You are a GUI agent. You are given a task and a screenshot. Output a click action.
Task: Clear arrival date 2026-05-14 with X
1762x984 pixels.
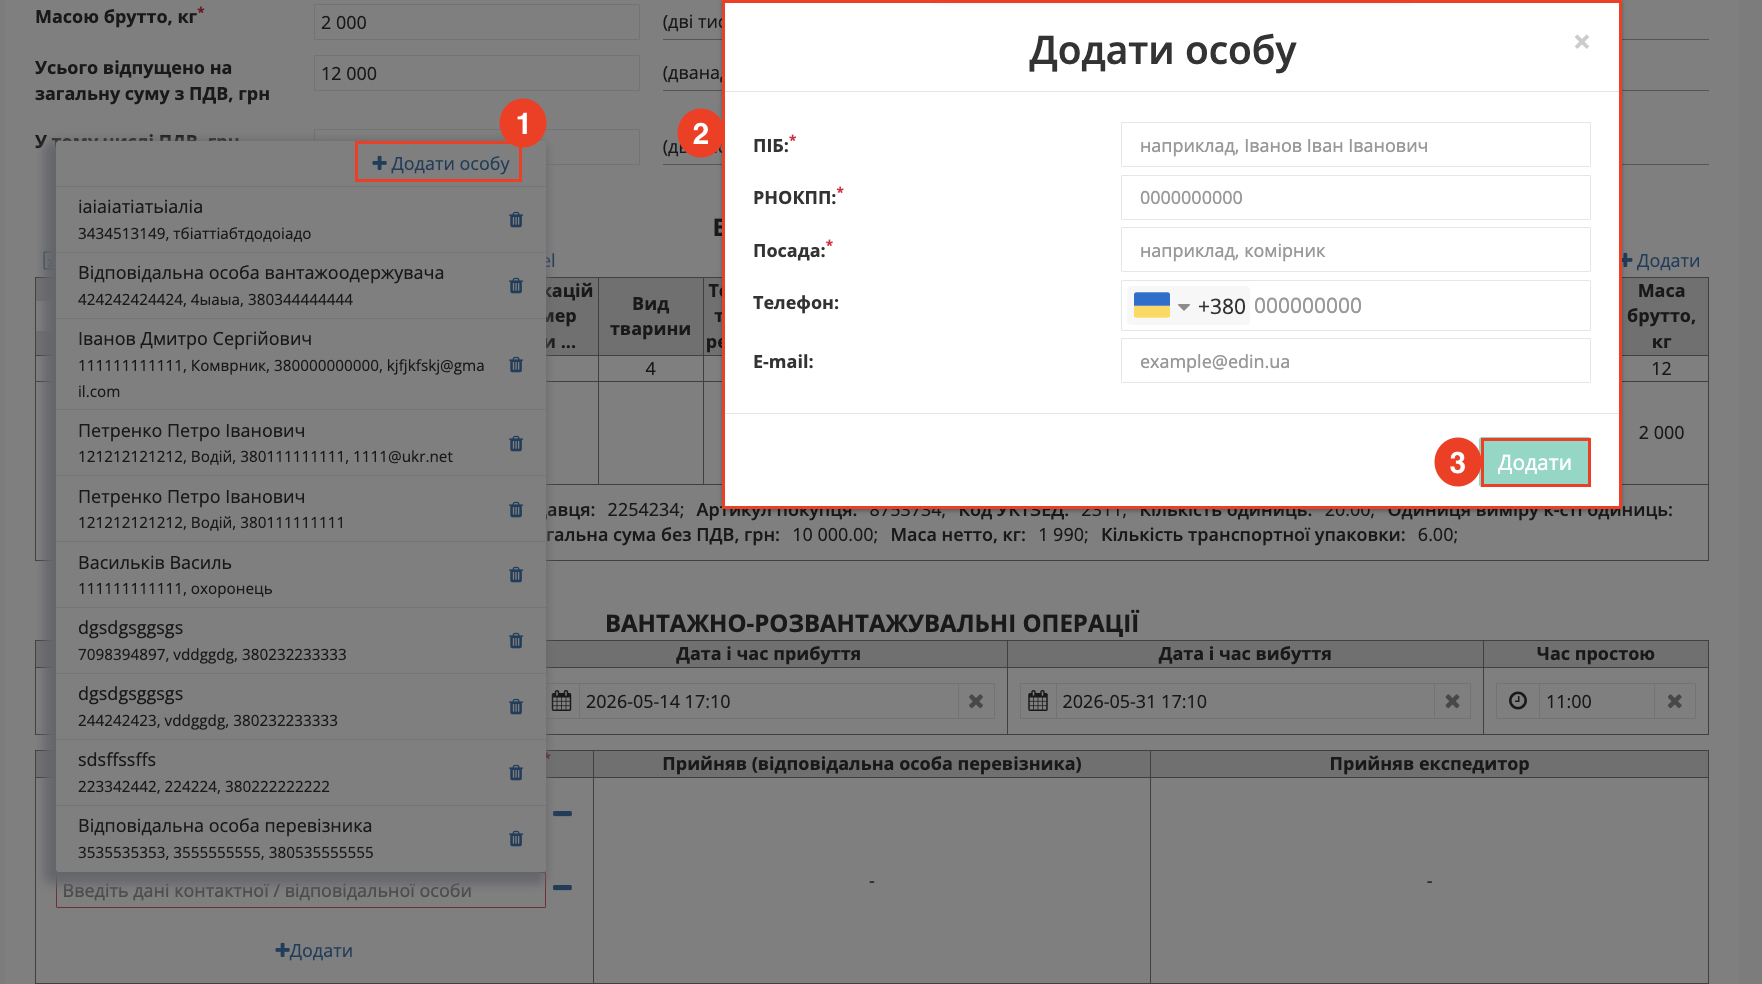point(976,702)
